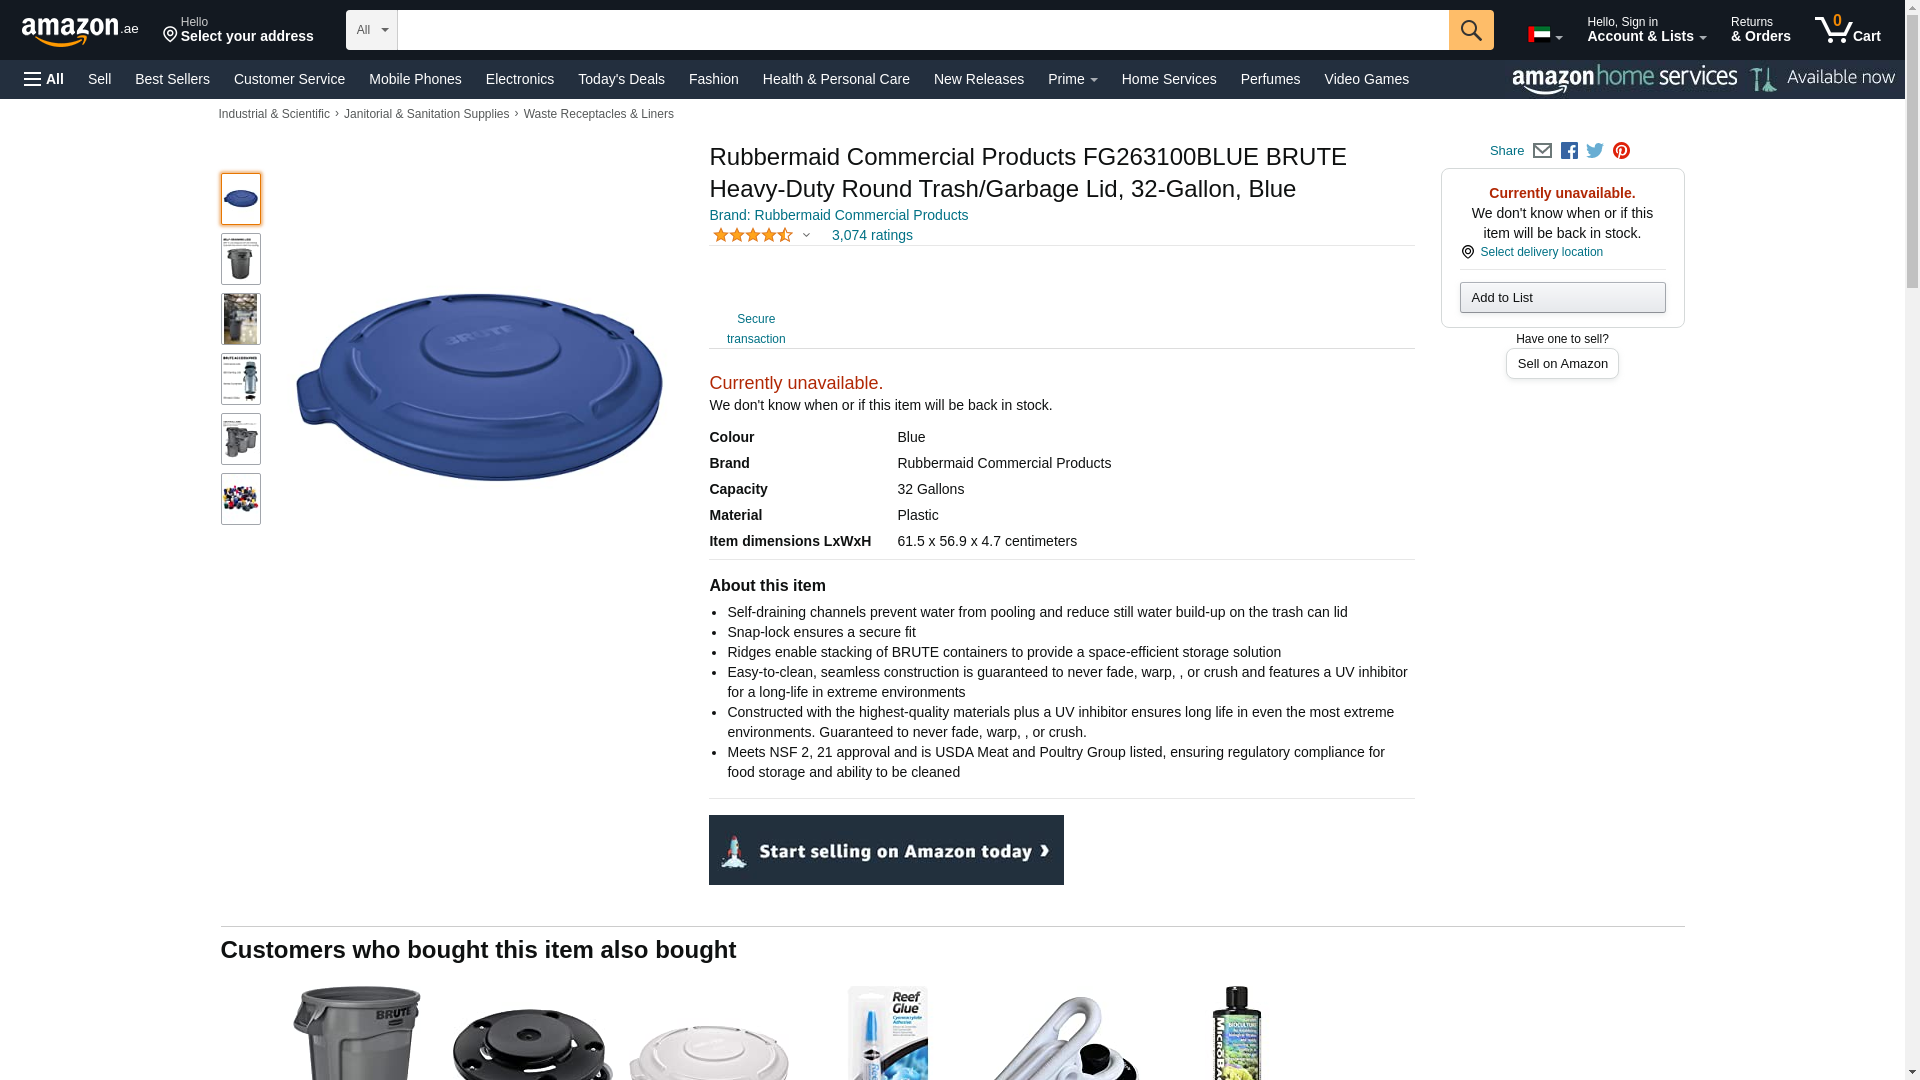Open the 3,074 ratings link

[872, 236]
